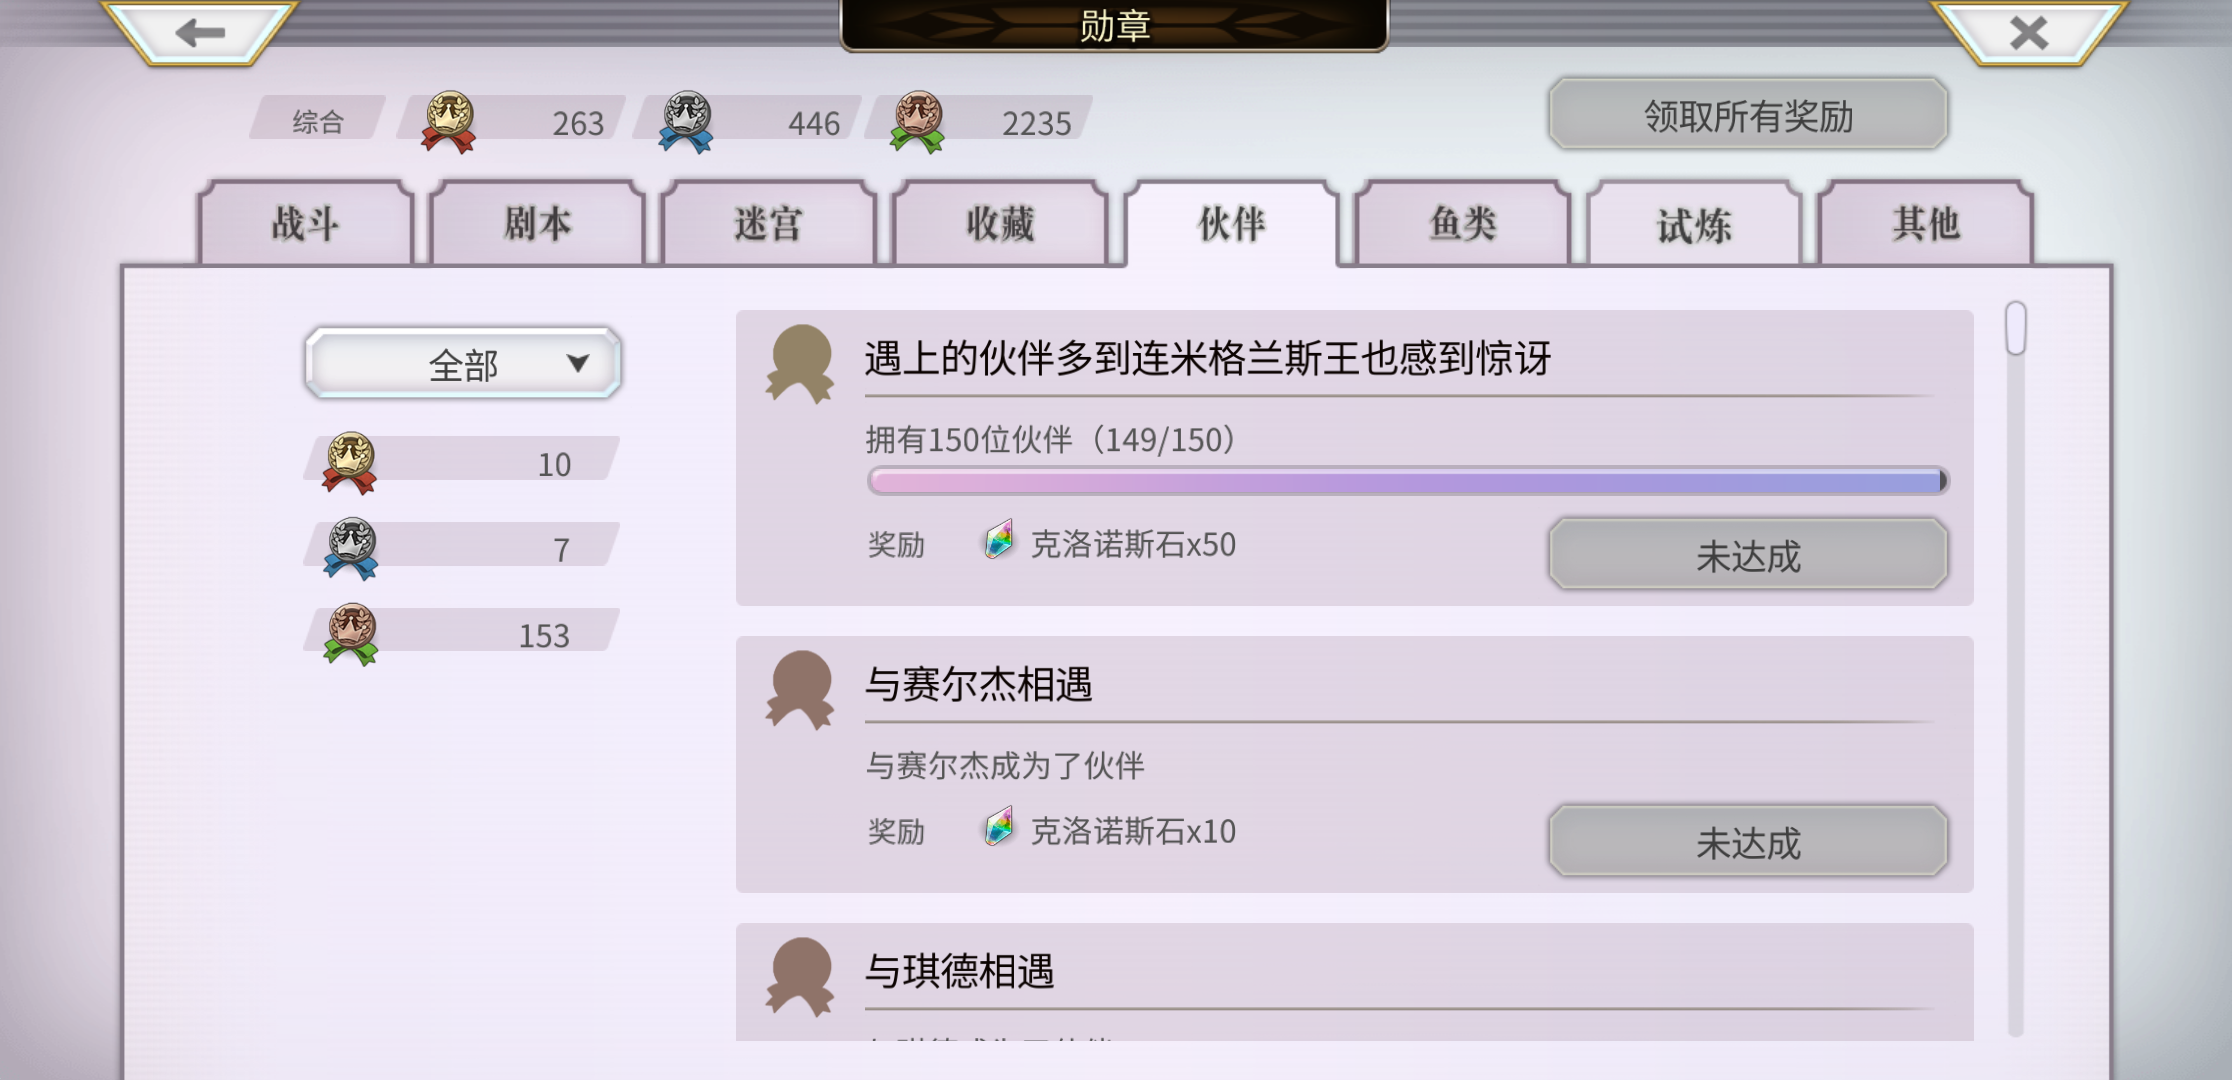
Task: Click the gold medal icon in summary bar
Action: [449, 122]
